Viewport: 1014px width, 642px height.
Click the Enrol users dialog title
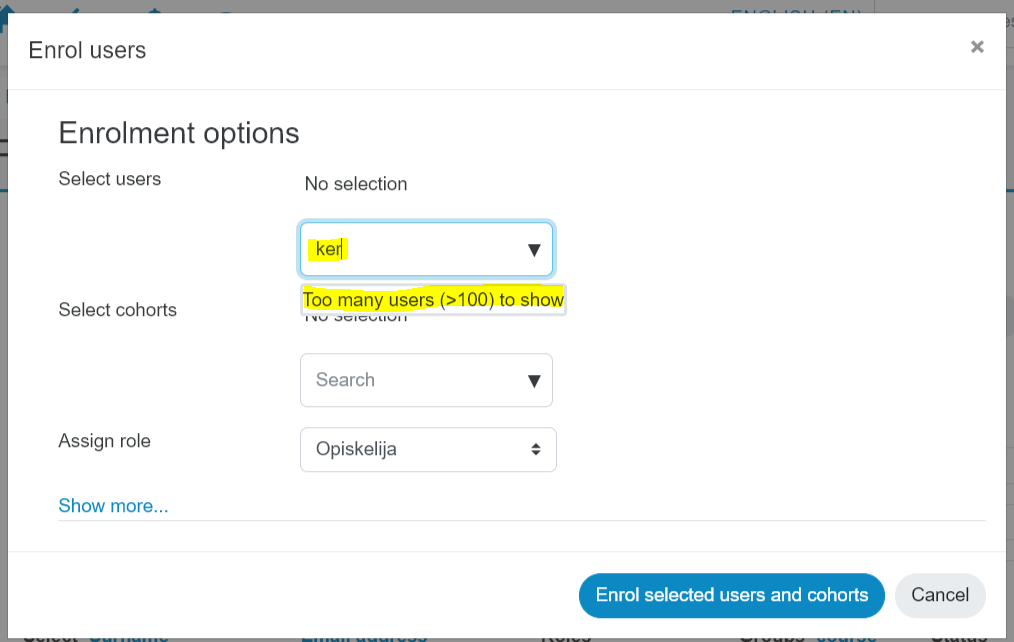point(87,50)
